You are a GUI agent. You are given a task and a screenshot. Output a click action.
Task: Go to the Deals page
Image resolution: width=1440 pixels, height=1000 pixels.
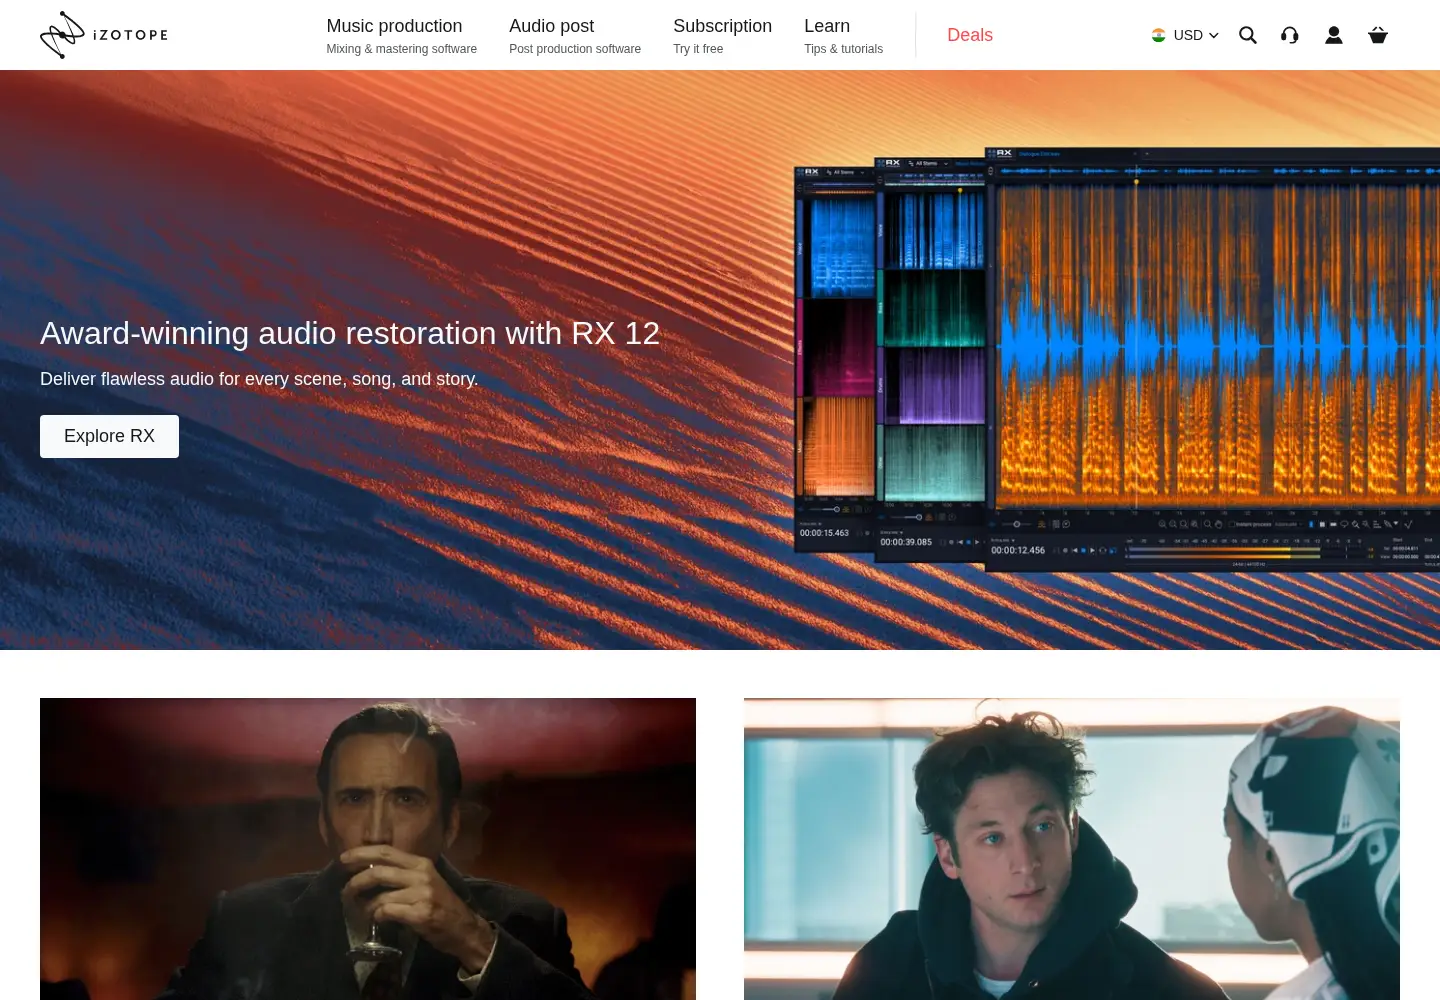pos(970,35)
